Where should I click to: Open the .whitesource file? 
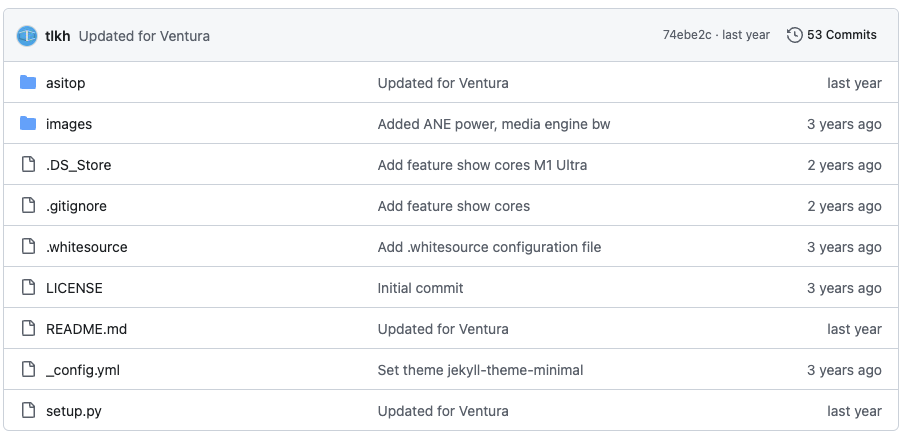(87, 247)
